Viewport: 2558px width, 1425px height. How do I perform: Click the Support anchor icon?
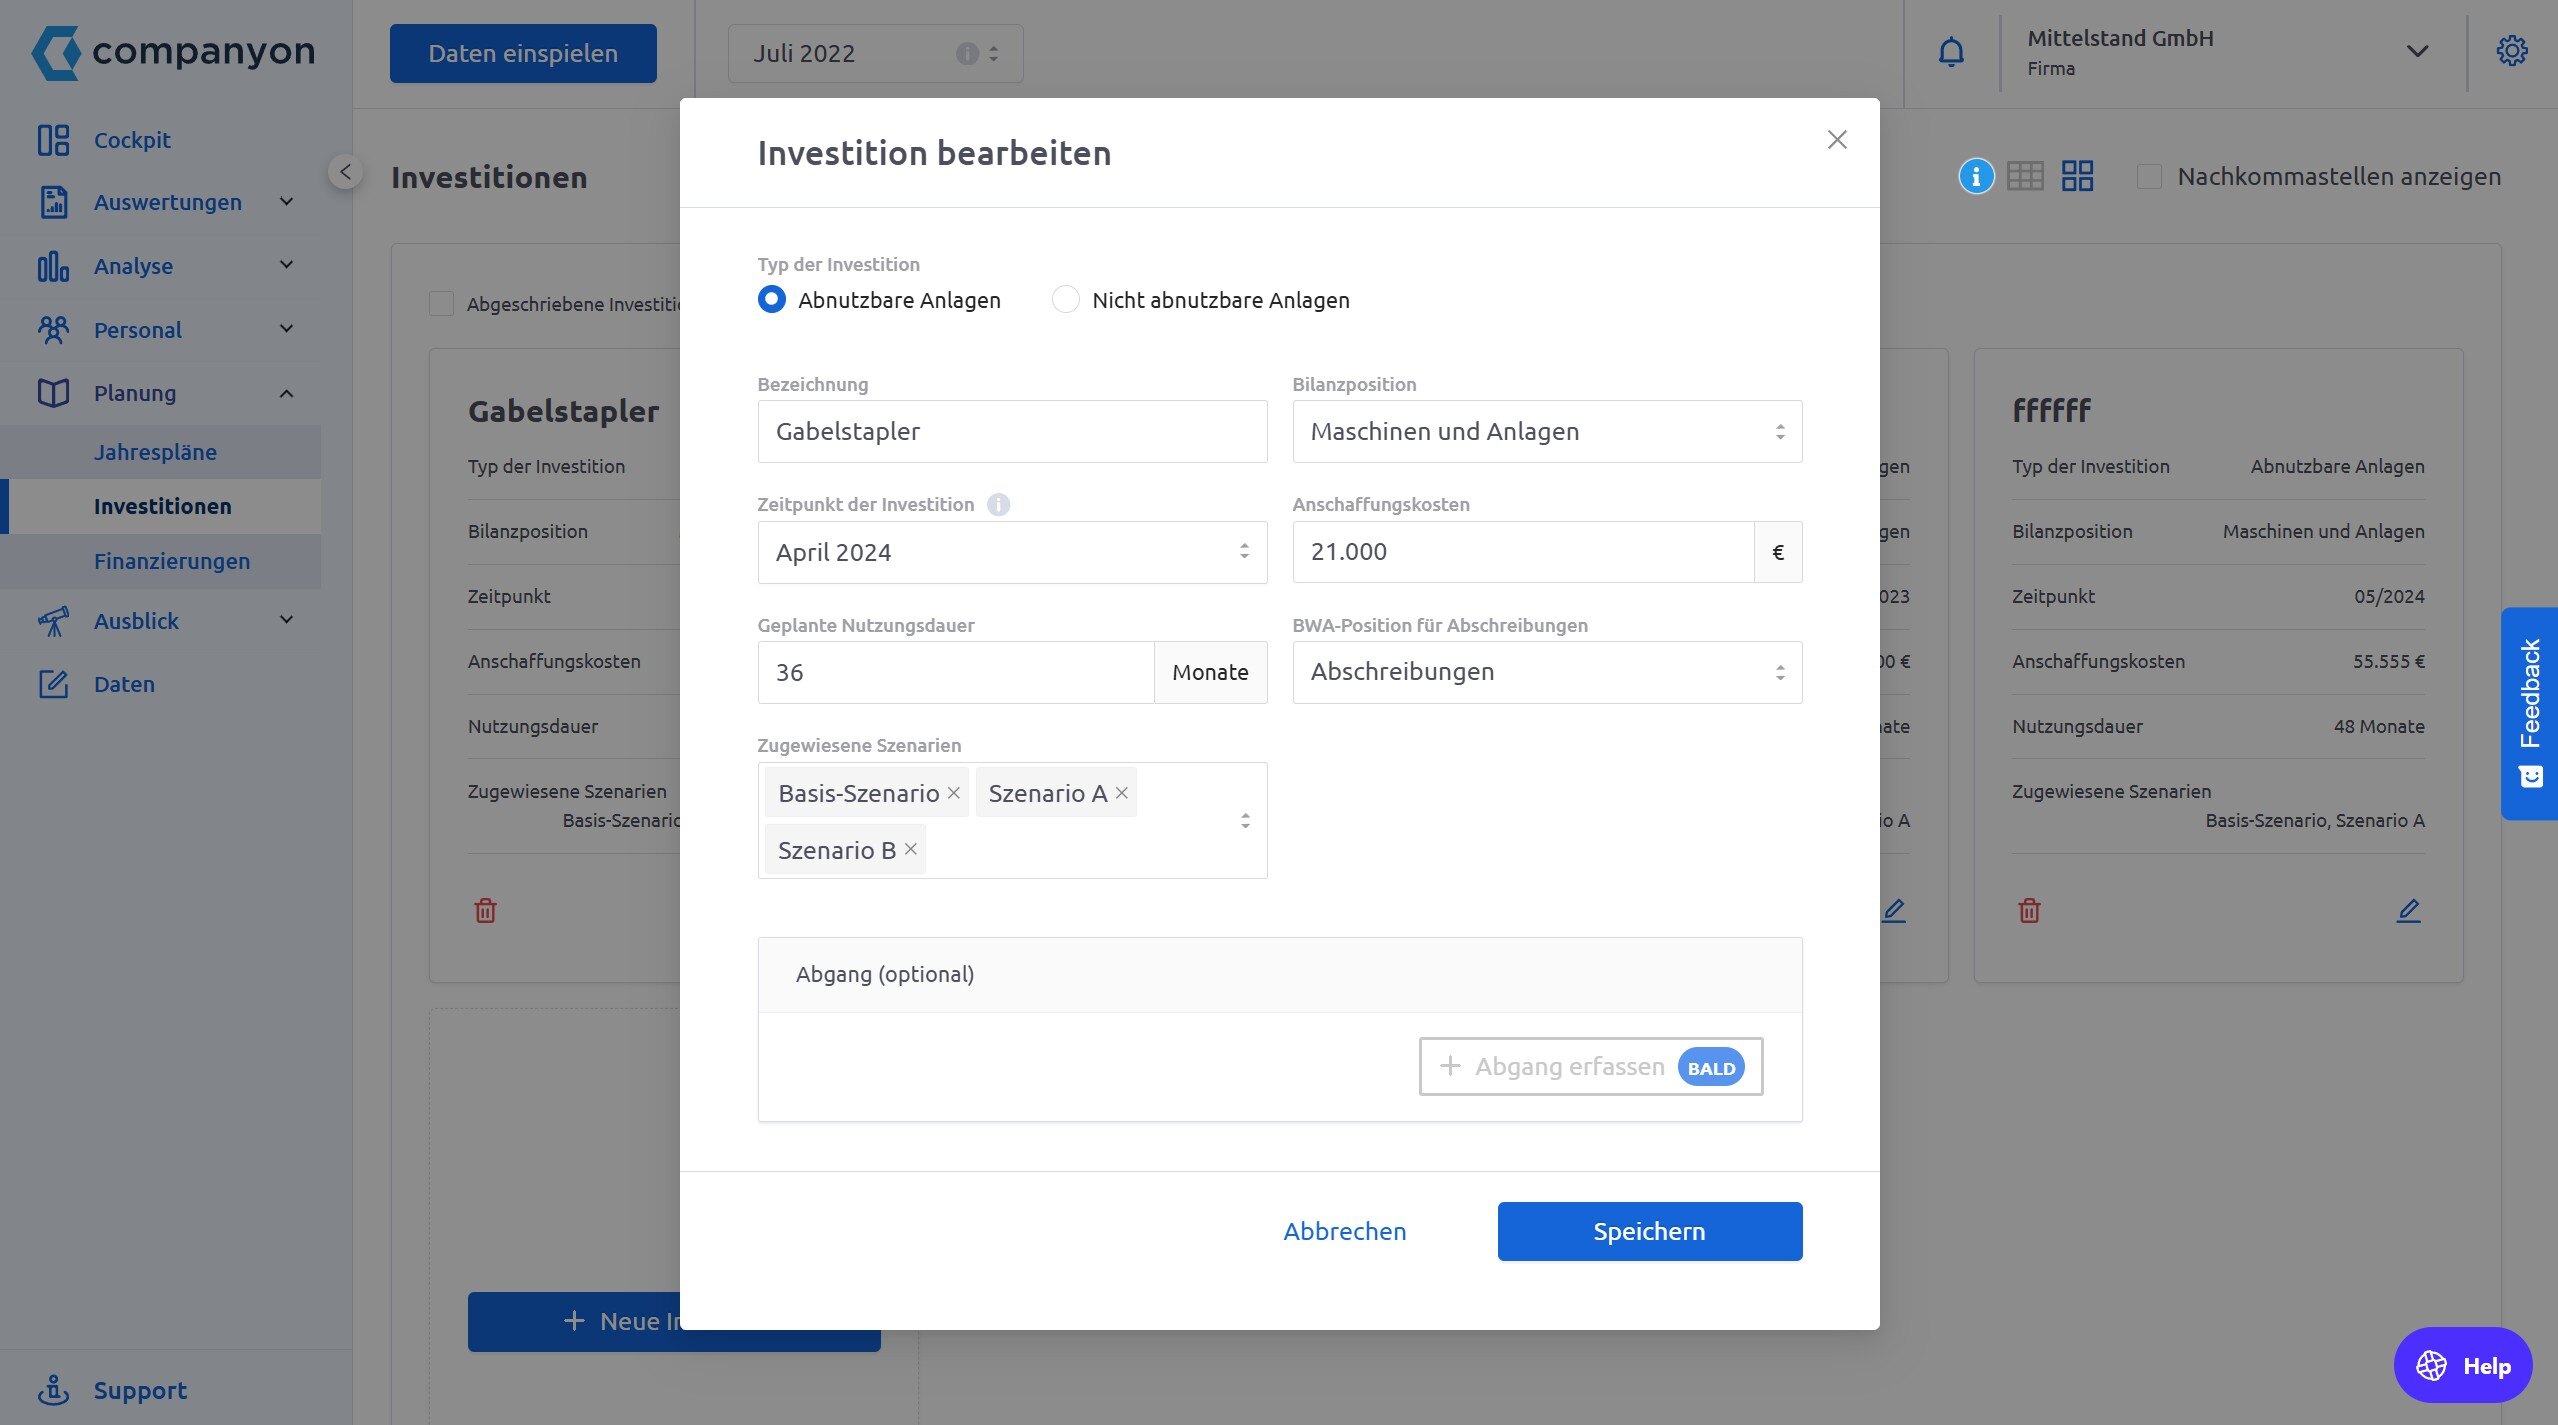[x=53, y=1390]
